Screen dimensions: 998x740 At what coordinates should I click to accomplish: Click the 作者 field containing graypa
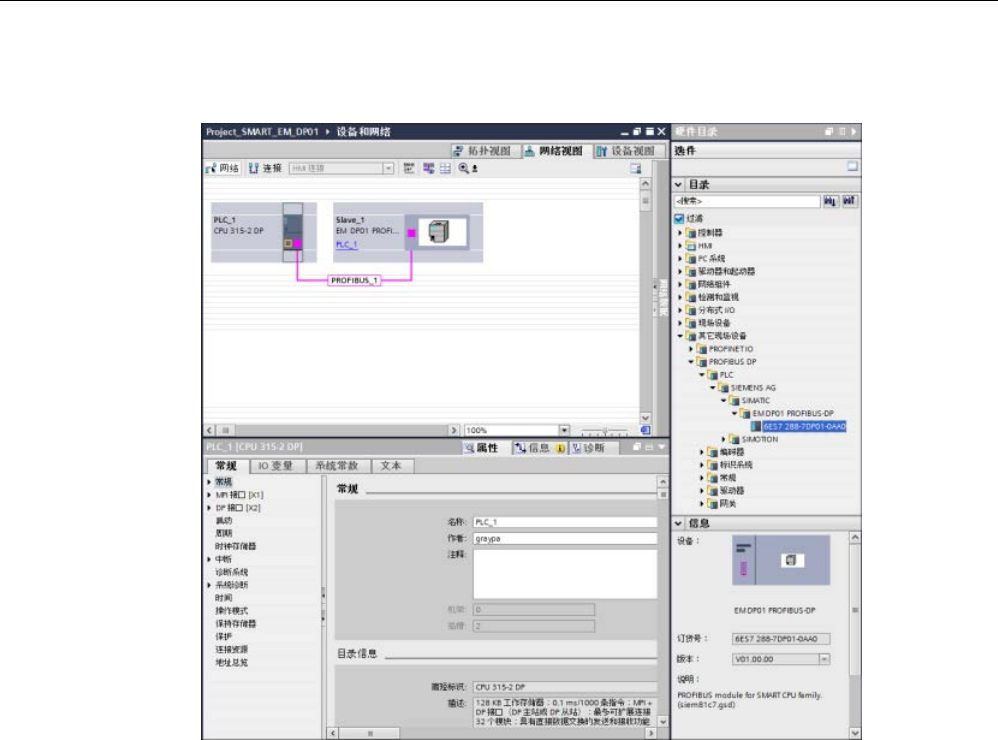pyautogui.click(x=565, y=538)
